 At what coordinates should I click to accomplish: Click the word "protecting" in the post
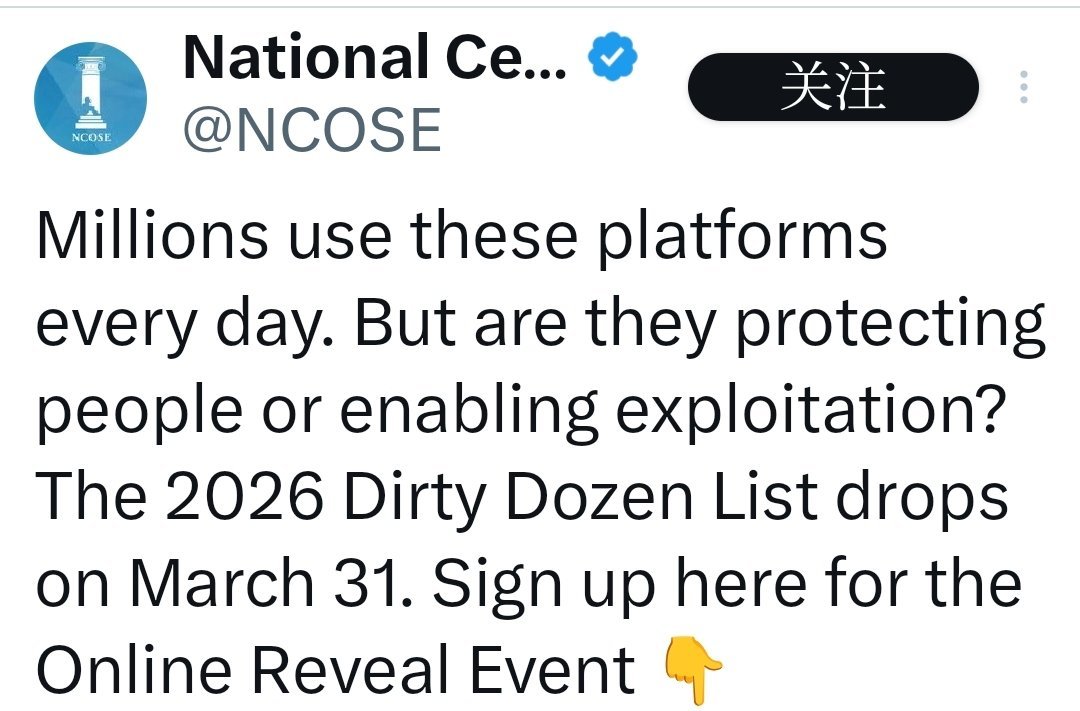[890, 325]
